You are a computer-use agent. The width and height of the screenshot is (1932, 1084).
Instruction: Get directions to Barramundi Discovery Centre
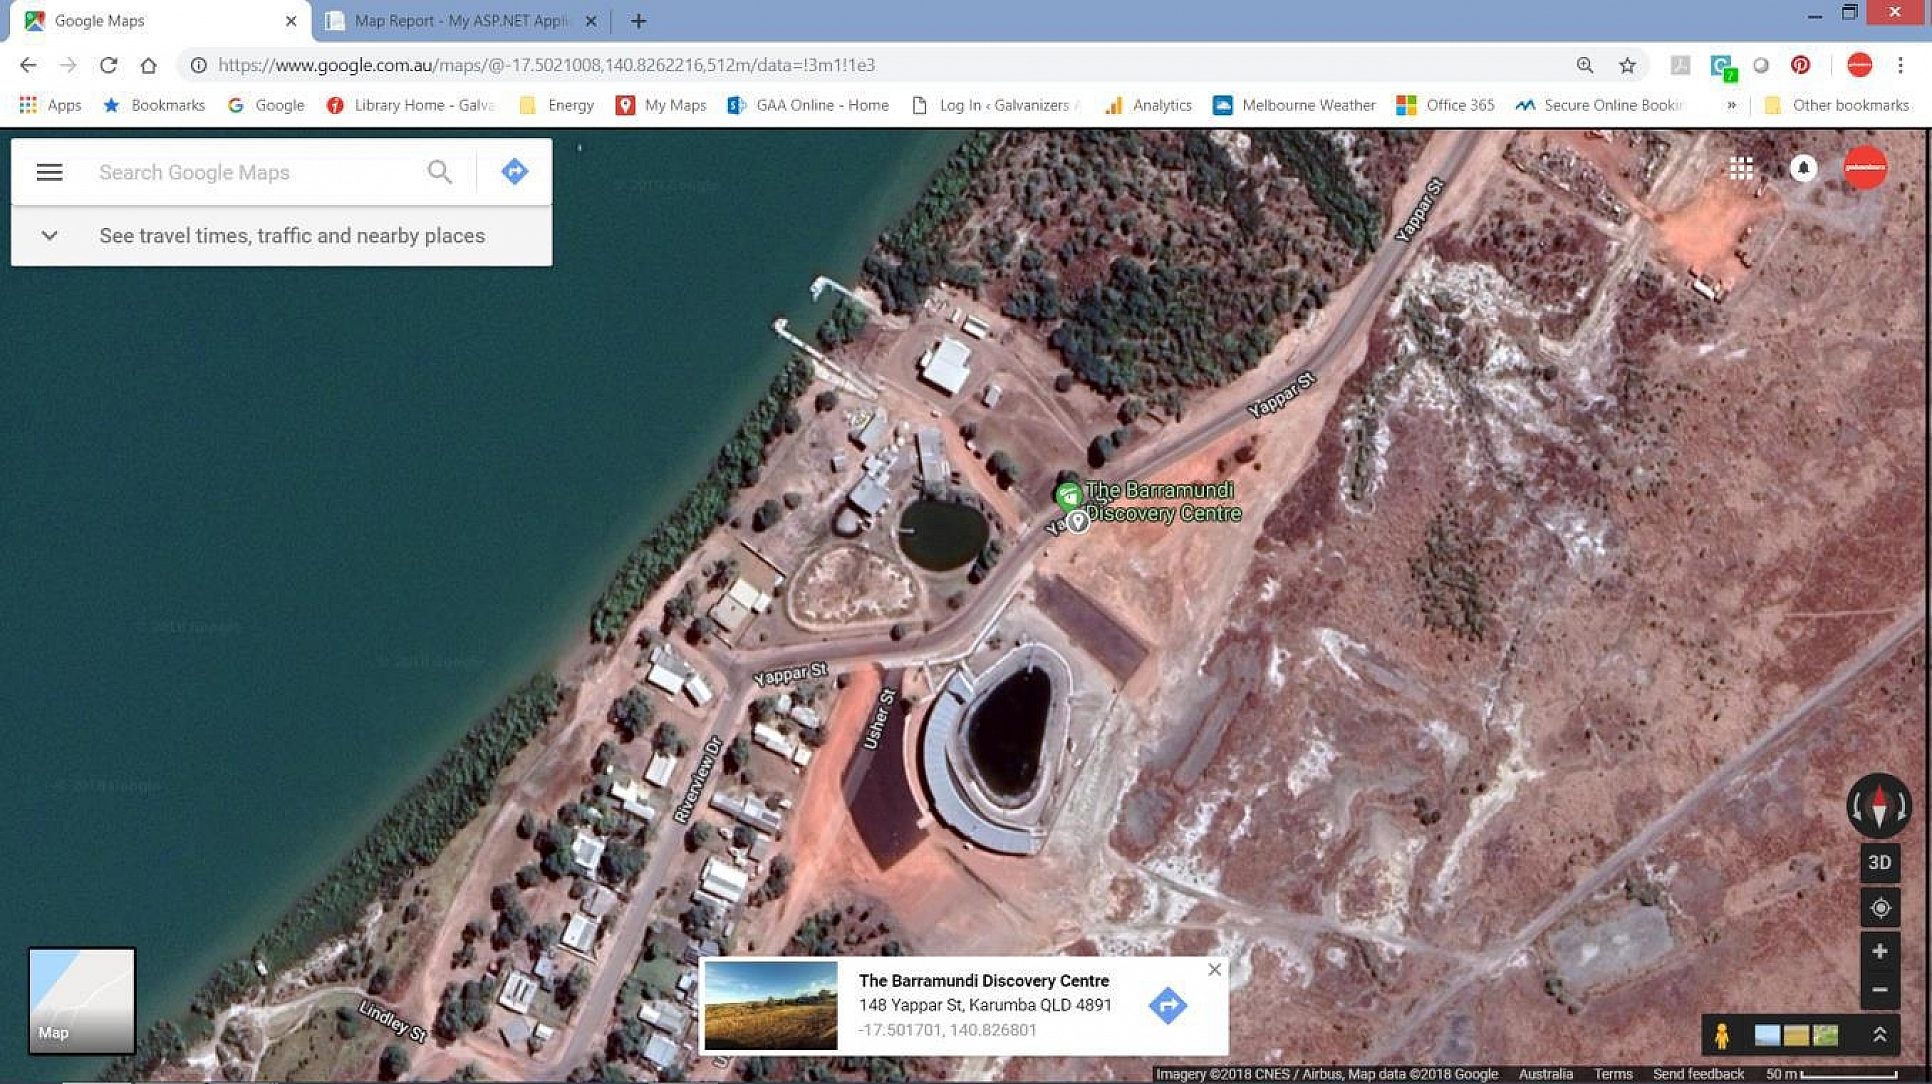pos(1167,1005)
